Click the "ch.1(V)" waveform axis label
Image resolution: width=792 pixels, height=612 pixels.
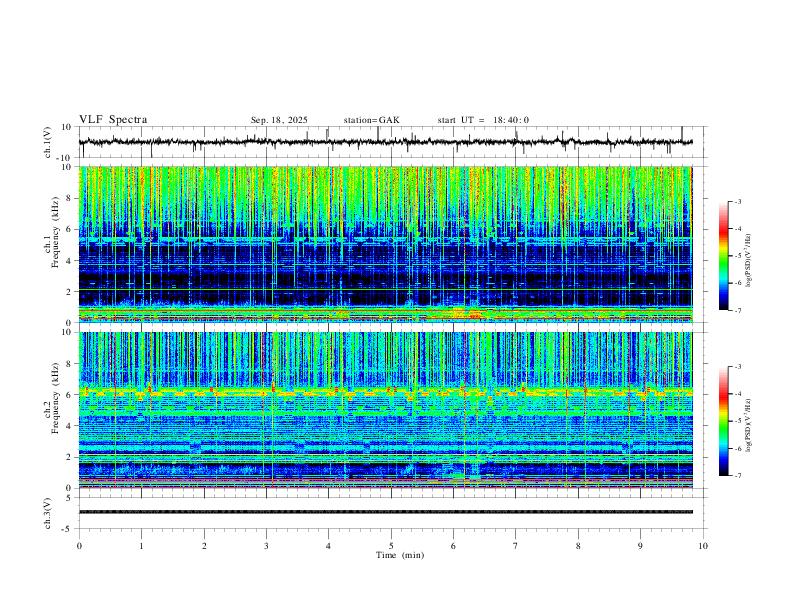coord(48,142)
